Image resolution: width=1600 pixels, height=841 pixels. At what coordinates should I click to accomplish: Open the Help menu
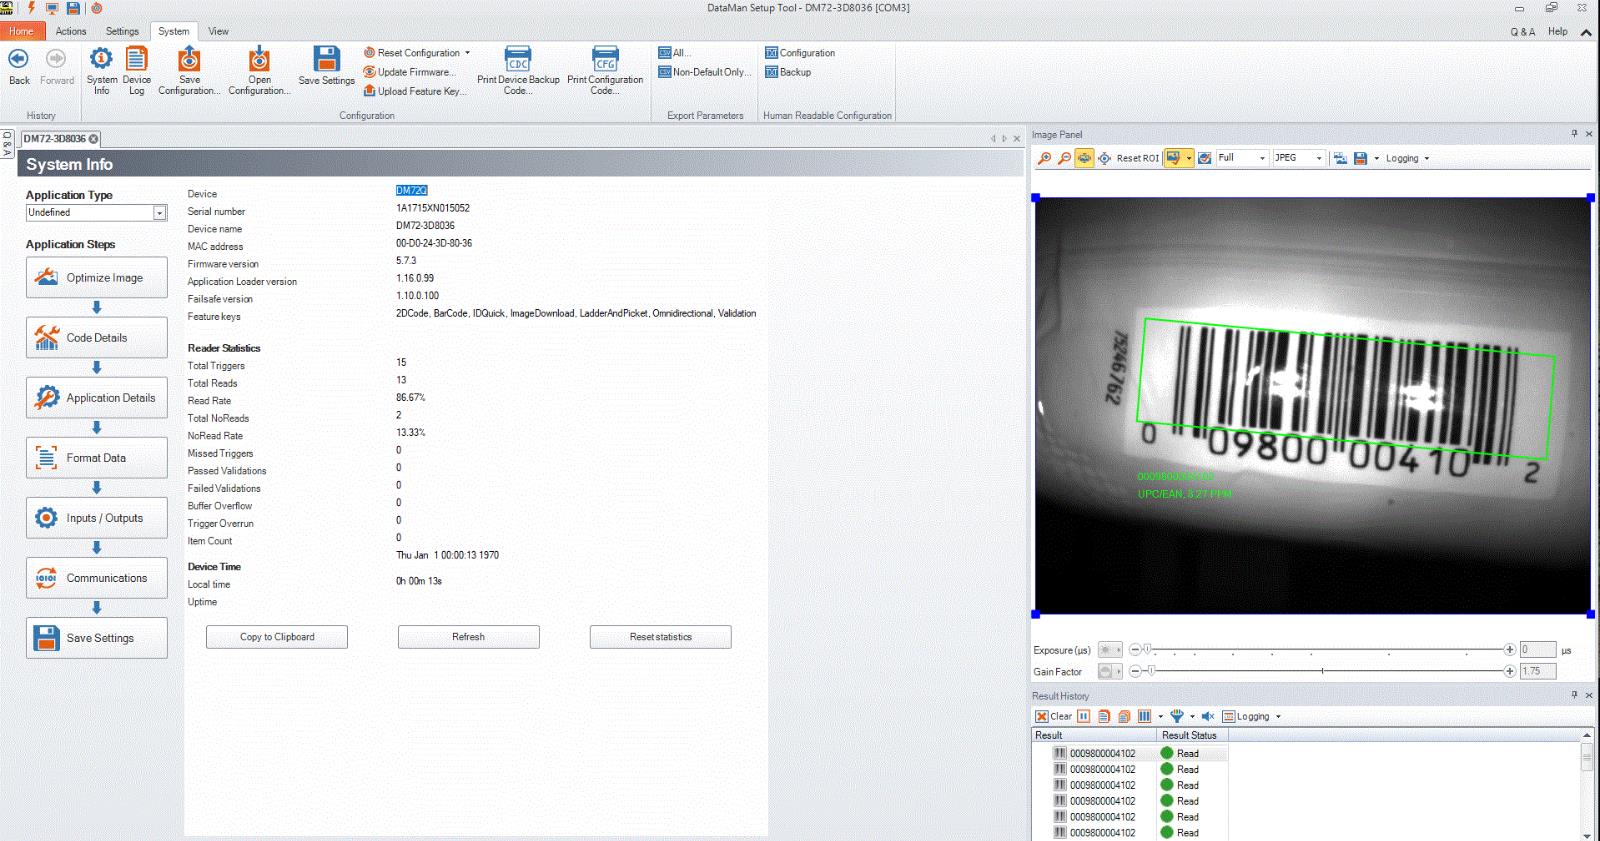coord(1558,31)
